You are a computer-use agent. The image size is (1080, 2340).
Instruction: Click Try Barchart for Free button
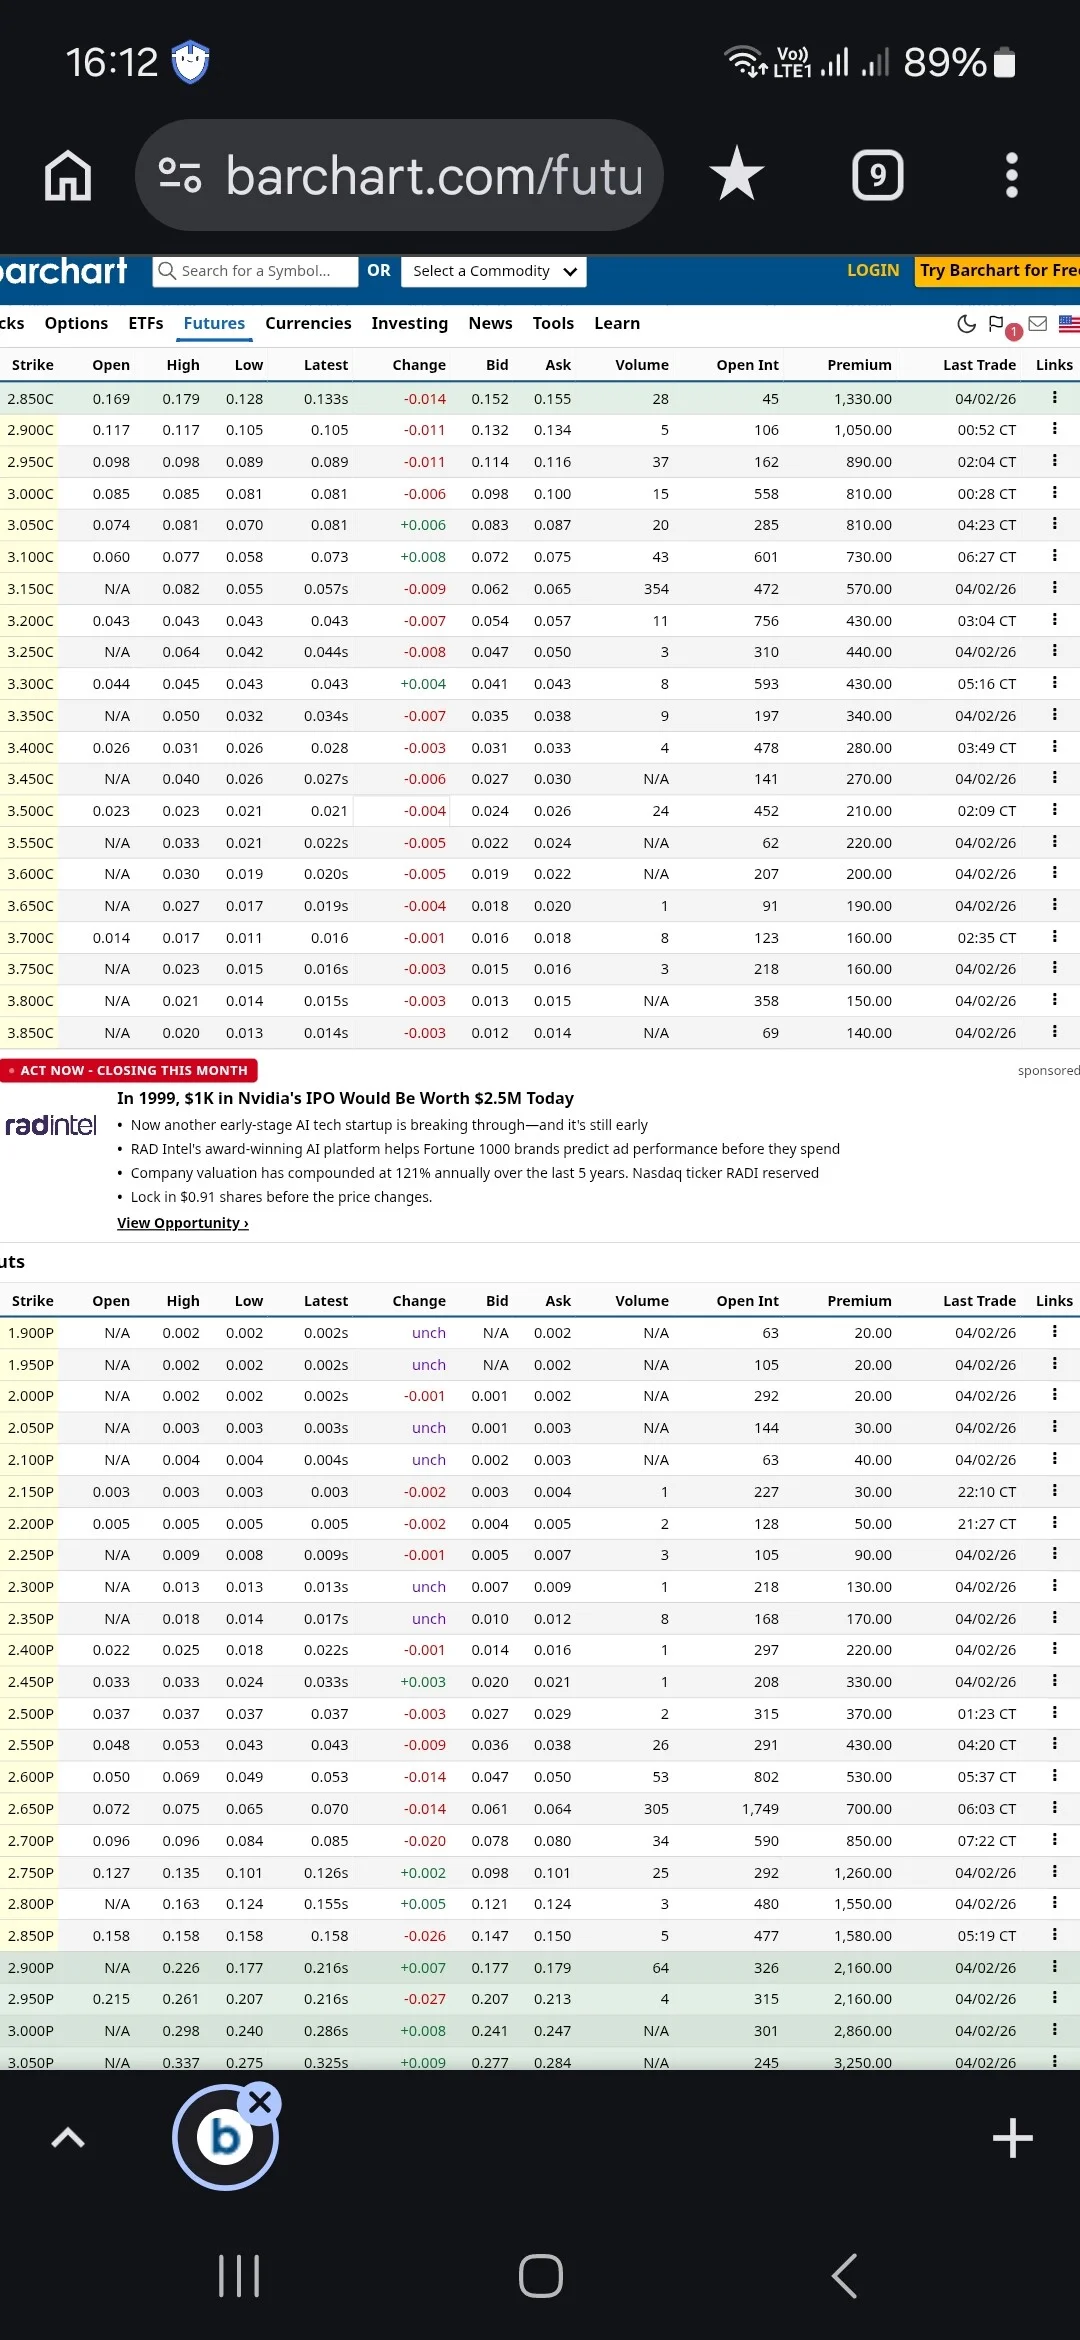[998, 270]
